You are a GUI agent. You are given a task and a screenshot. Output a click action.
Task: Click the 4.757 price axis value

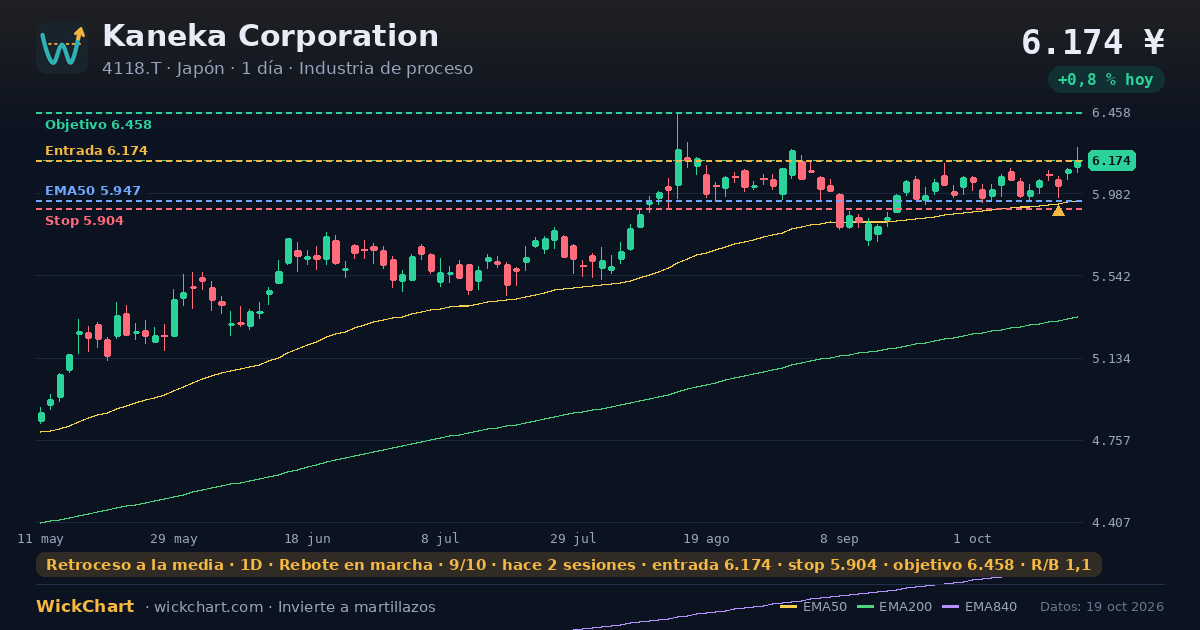(x=1111, y=441)
